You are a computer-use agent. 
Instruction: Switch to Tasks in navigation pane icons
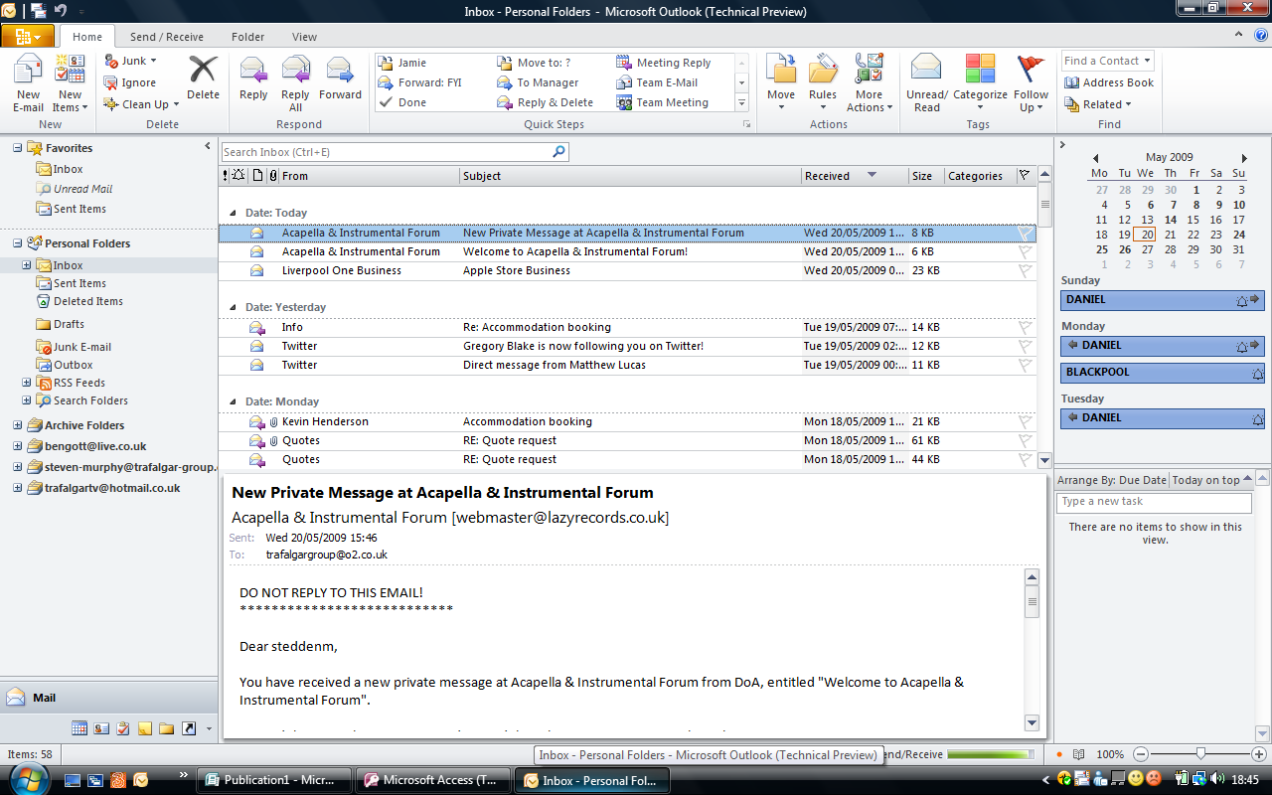(x=123, y=728)
